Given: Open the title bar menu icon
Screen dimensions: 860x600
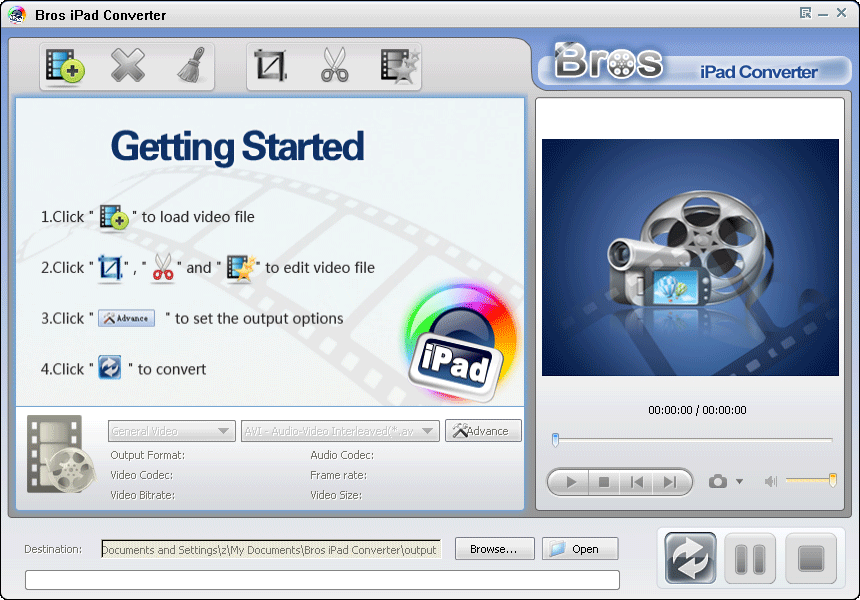Looking at the screenshot, I should 805,13.
